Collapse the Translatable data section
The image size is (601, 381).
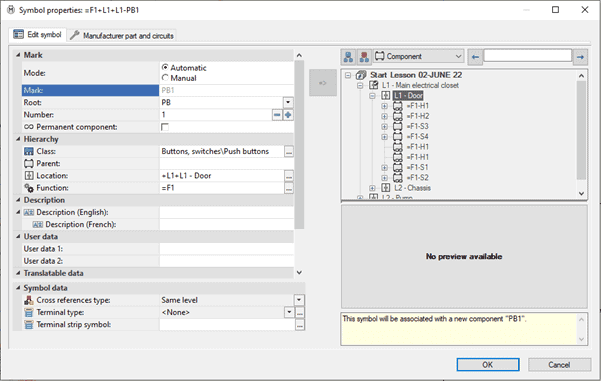coord(18,273)
